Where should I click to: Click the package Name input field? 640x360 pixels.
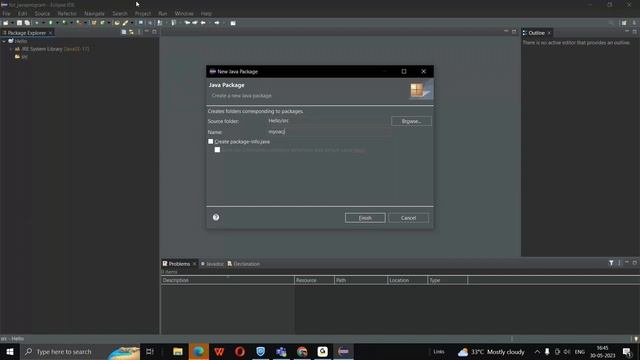(328, 132)
